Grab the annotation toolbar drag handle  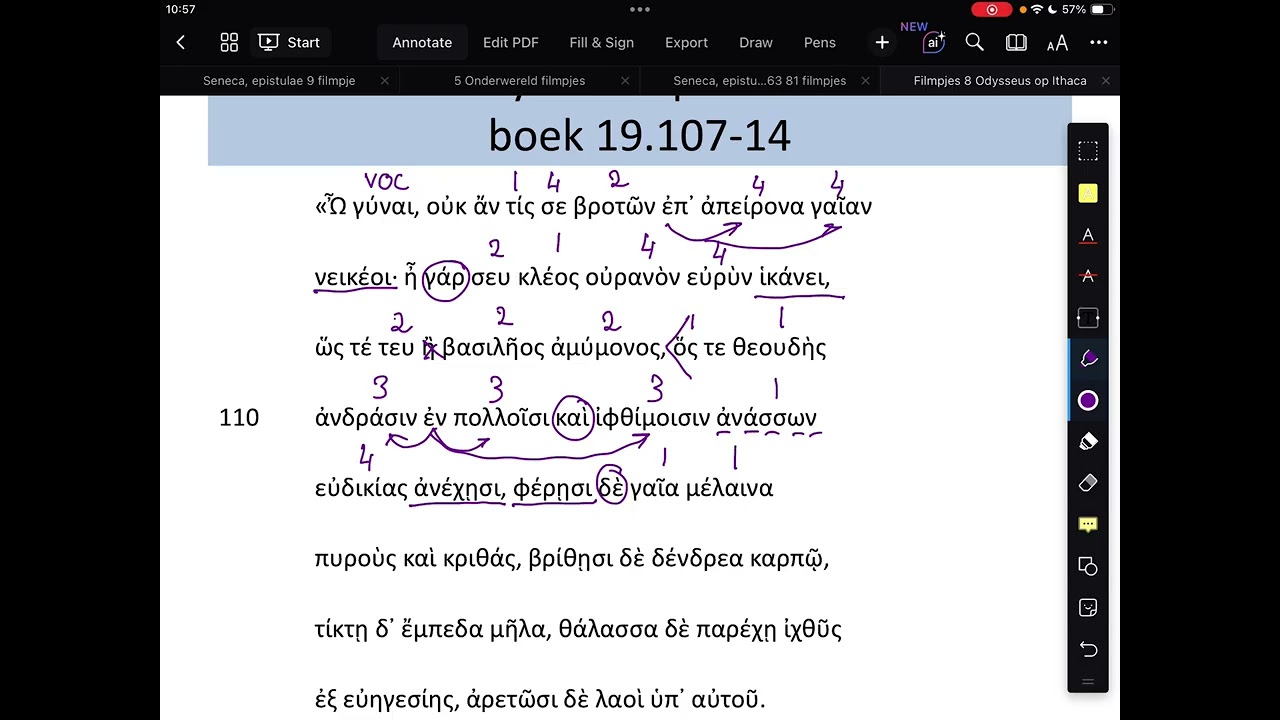(x=1088, y=682)
